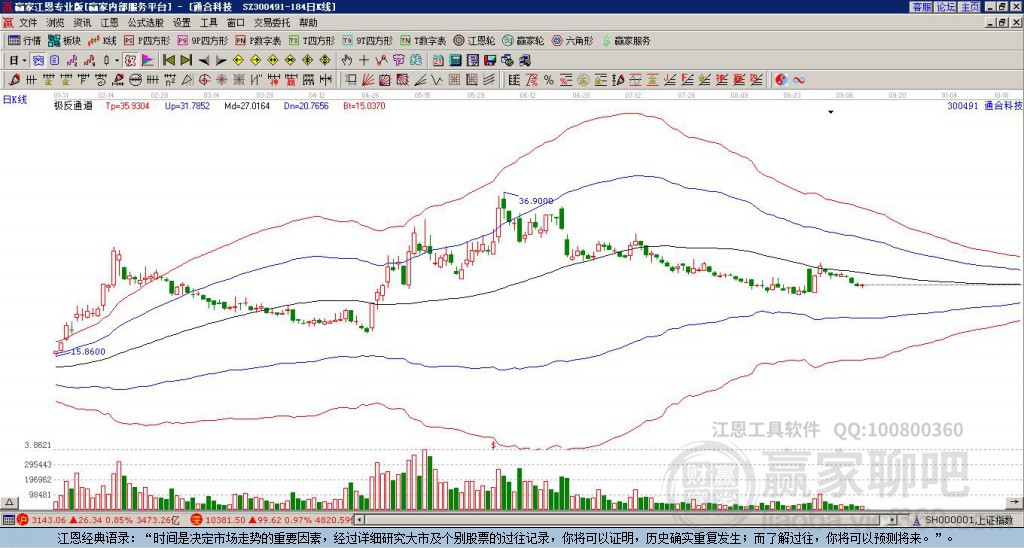Click the 15.8600 low price marker

[x=88, y=351]
